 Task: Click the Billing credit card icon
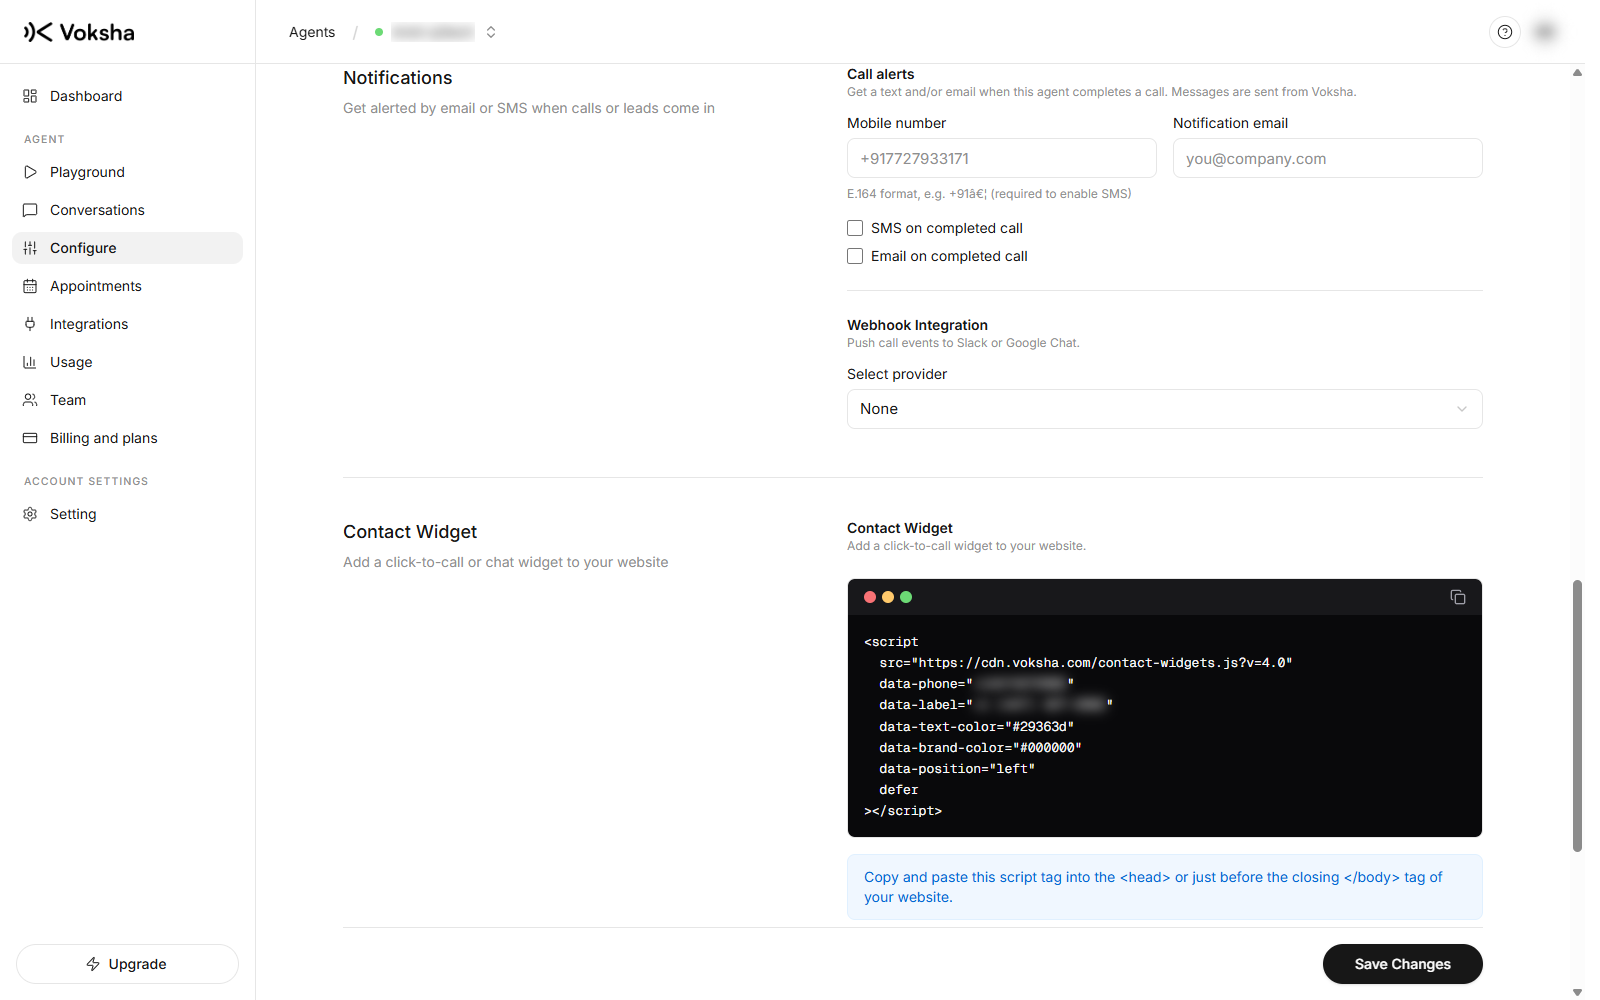click(x=30, y=438)
